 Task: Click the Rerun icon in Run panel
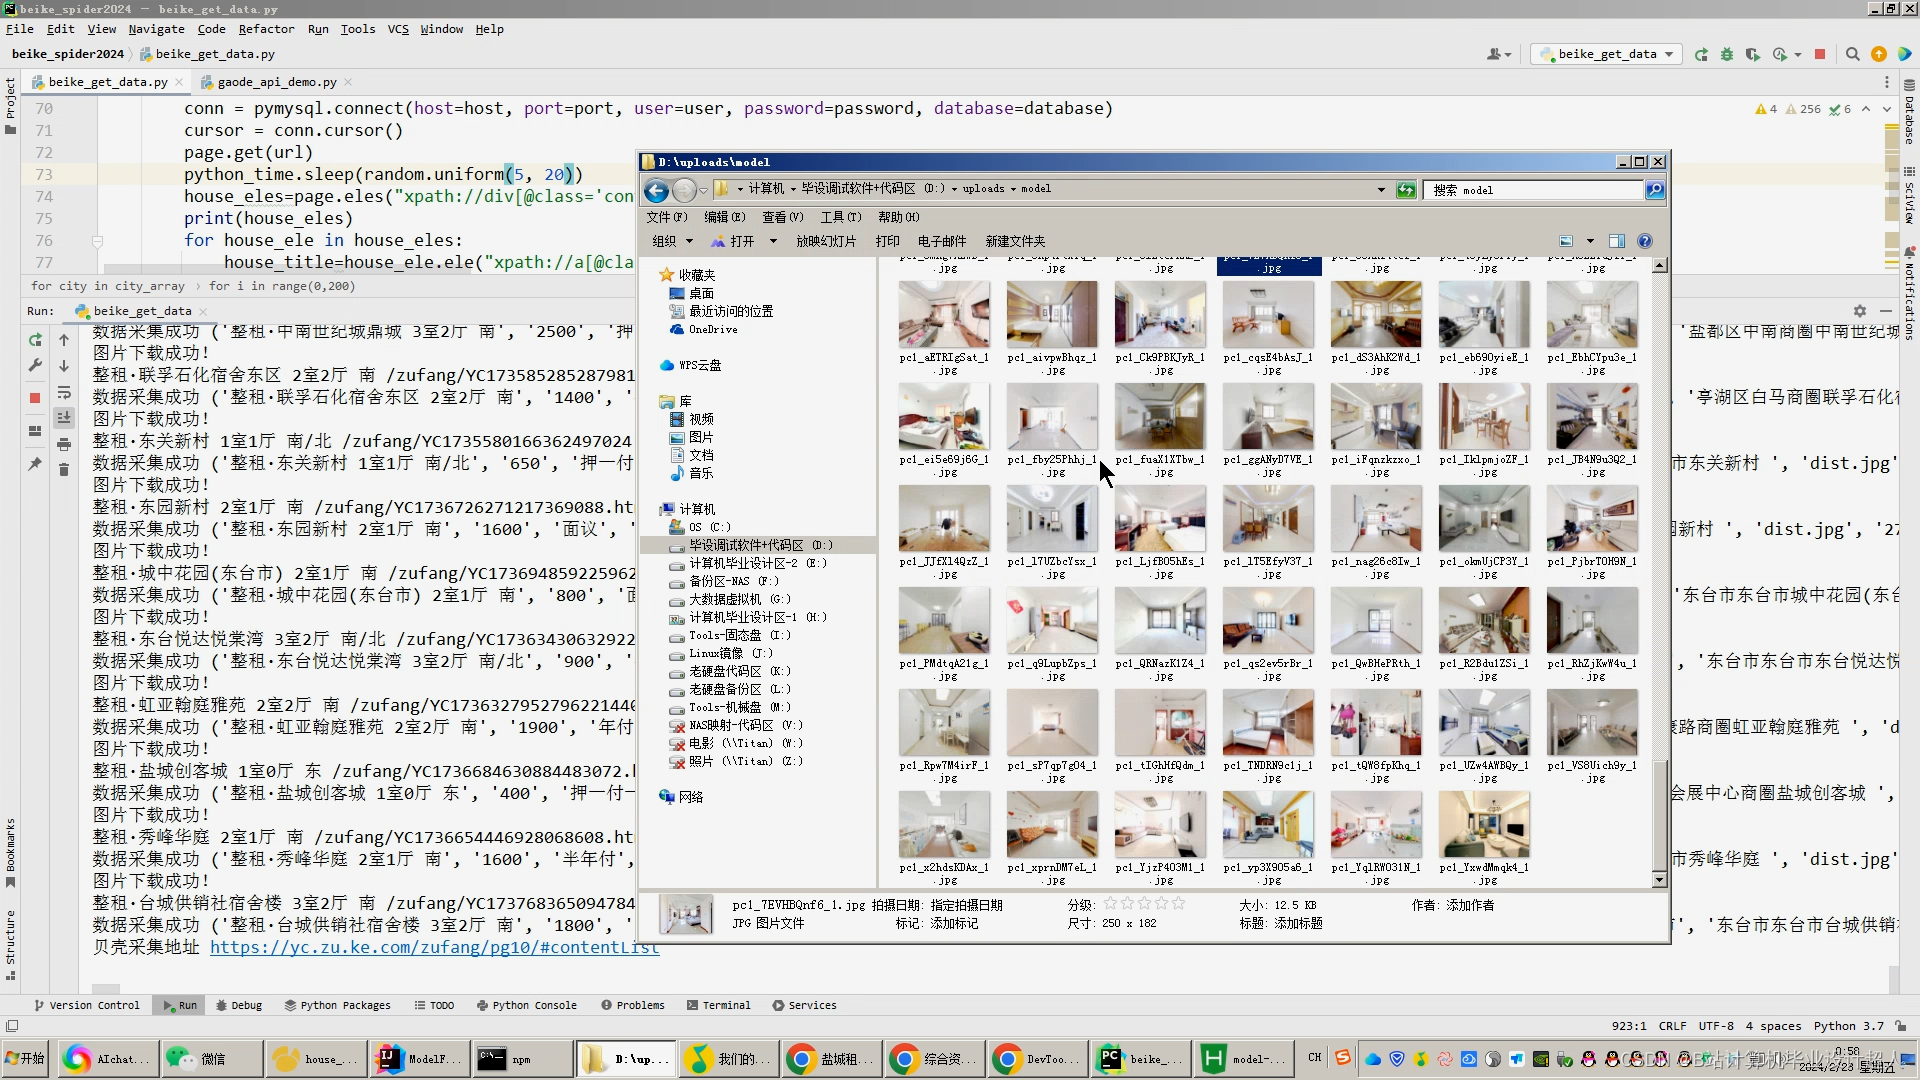pyautogui.click(x=35, y=340)
